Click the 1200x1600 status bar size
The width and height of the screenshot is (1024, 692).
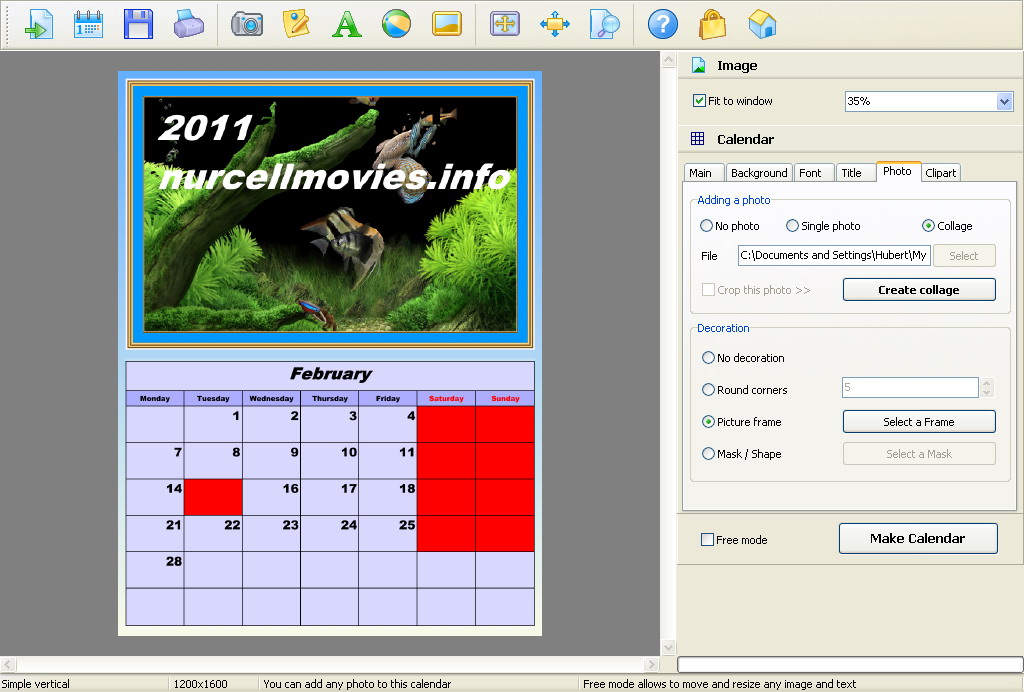pos(200,684)
